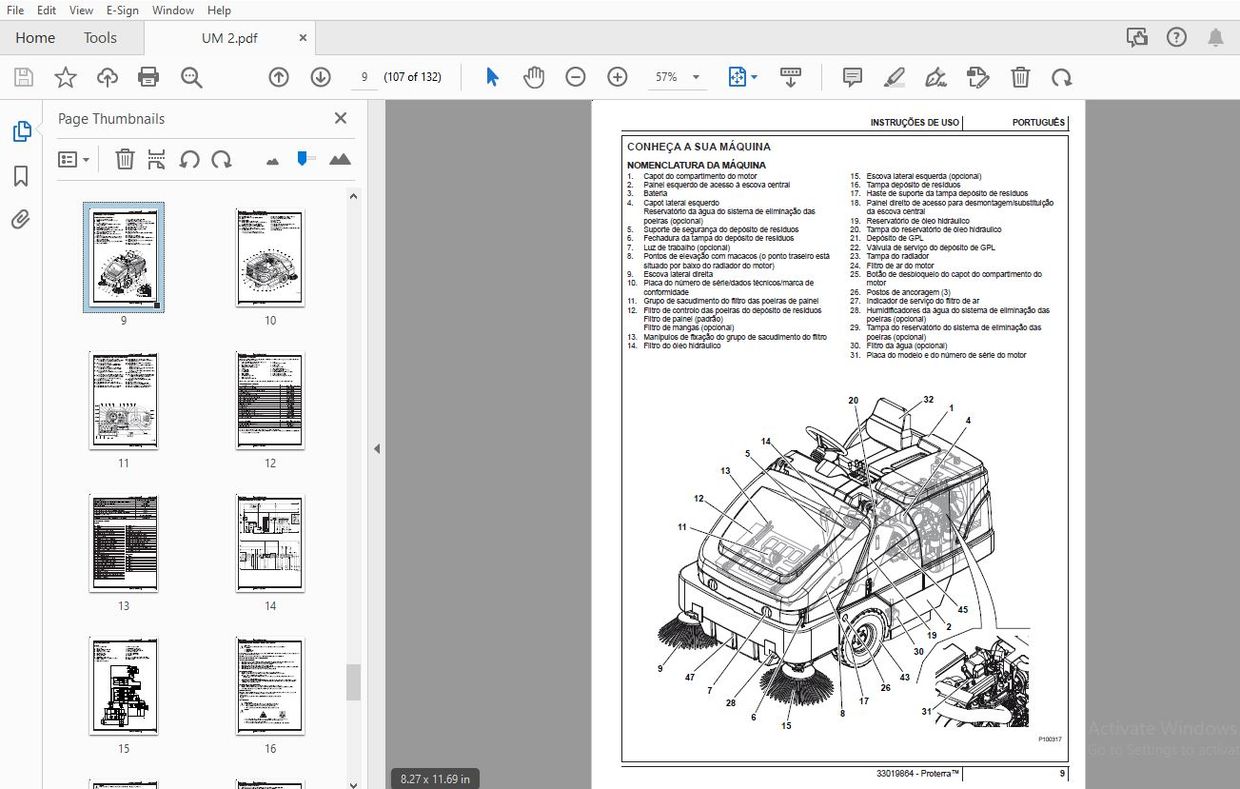Switch to the Tools tab
This screenshot has height=789, width=1240.
click(100, 37)
